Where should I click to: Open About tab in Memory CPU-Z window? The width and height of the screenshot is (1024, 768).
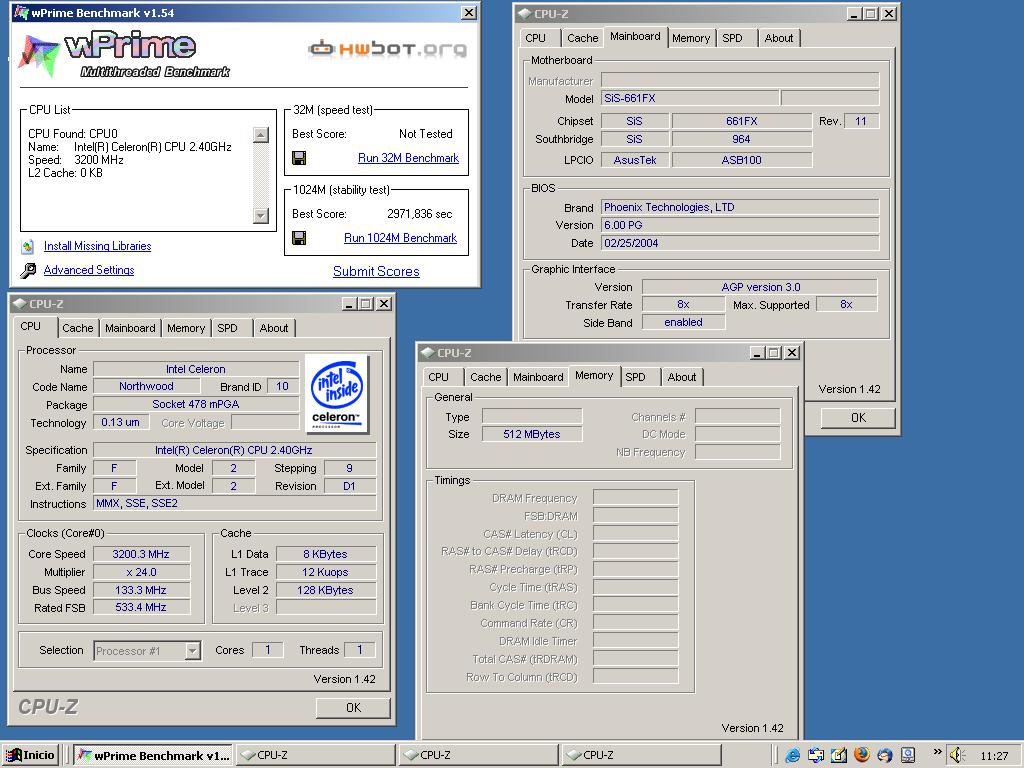click(682, 377)
